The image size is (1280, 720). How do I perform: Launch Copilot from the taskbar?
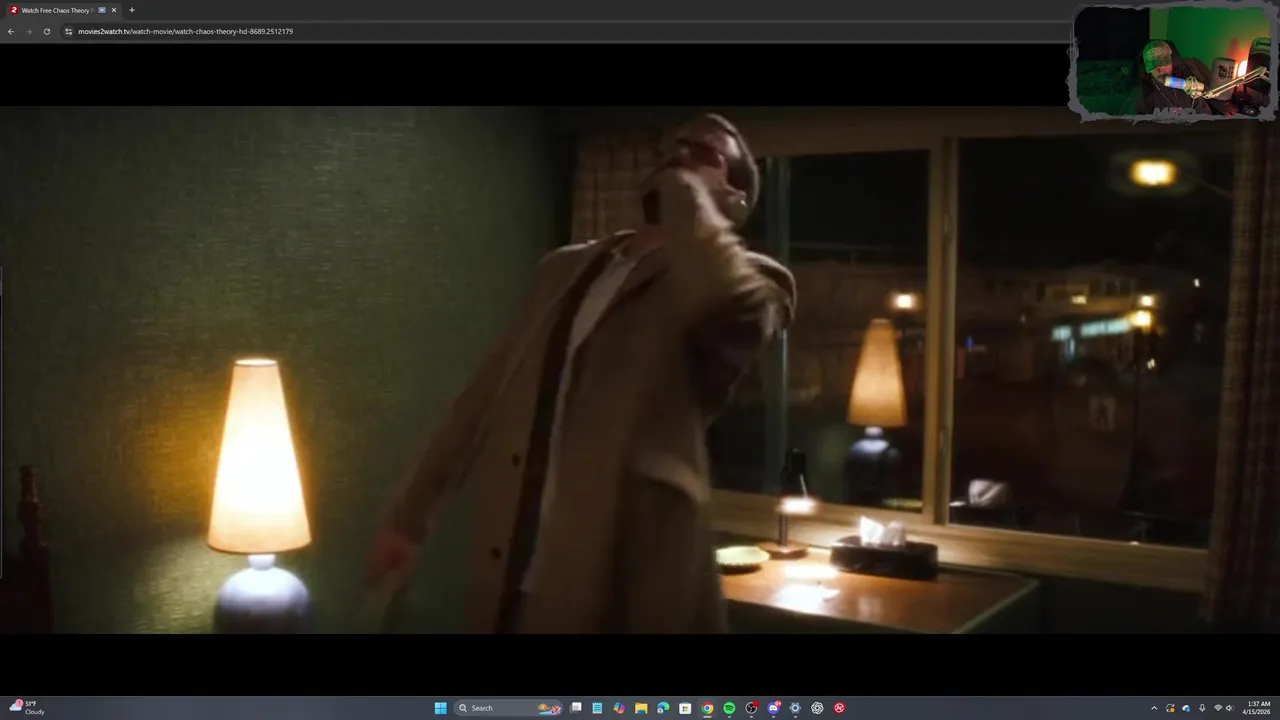pyautogui.click(x=619, y=708)
